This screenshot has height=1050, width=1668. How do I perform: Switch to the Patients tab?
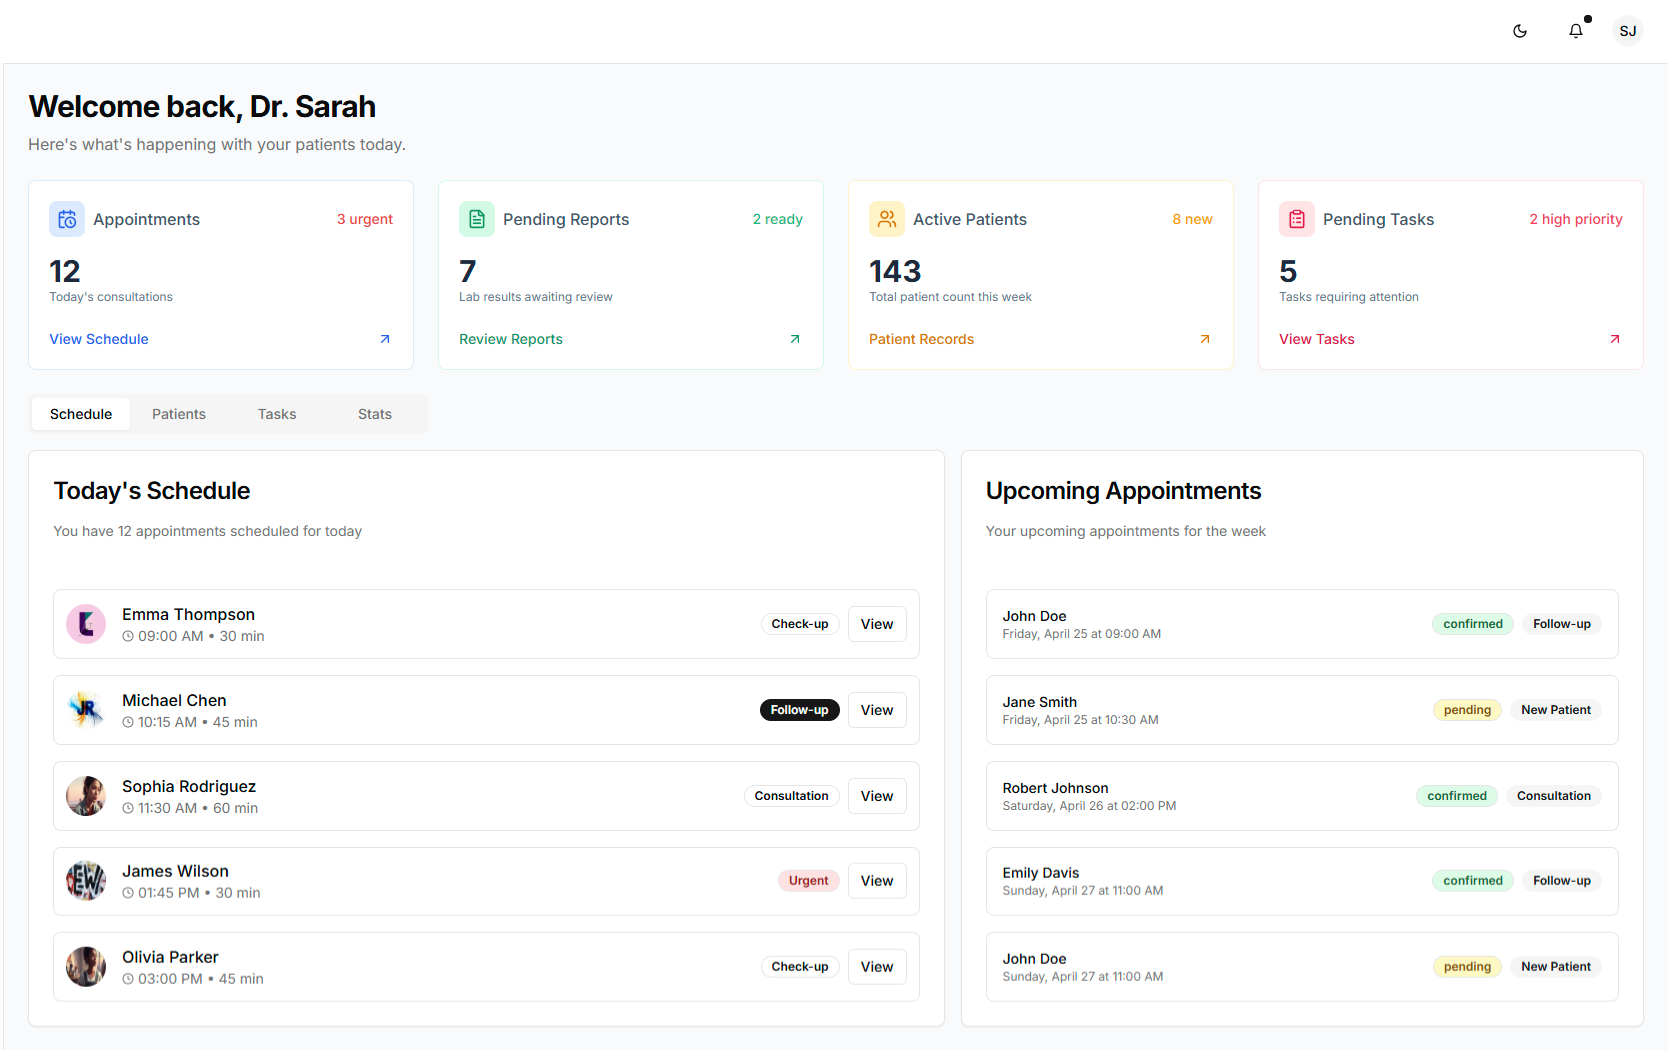click(x=179, y=414)
